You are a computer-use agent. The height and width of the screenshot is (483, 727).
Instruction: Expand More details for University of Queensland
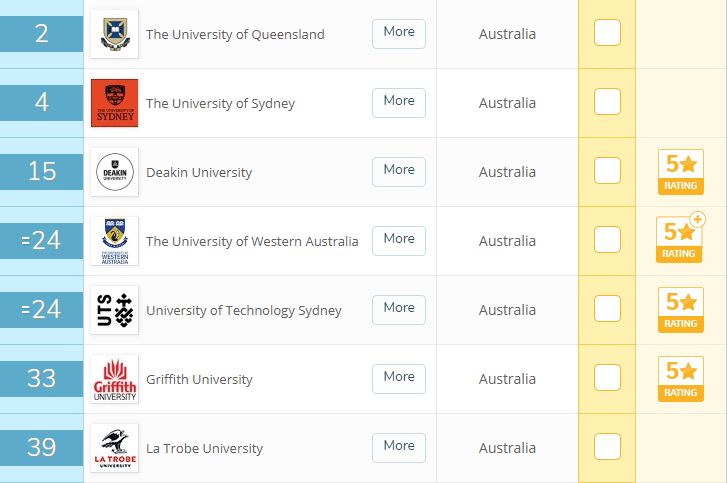(x=399, y=34)
